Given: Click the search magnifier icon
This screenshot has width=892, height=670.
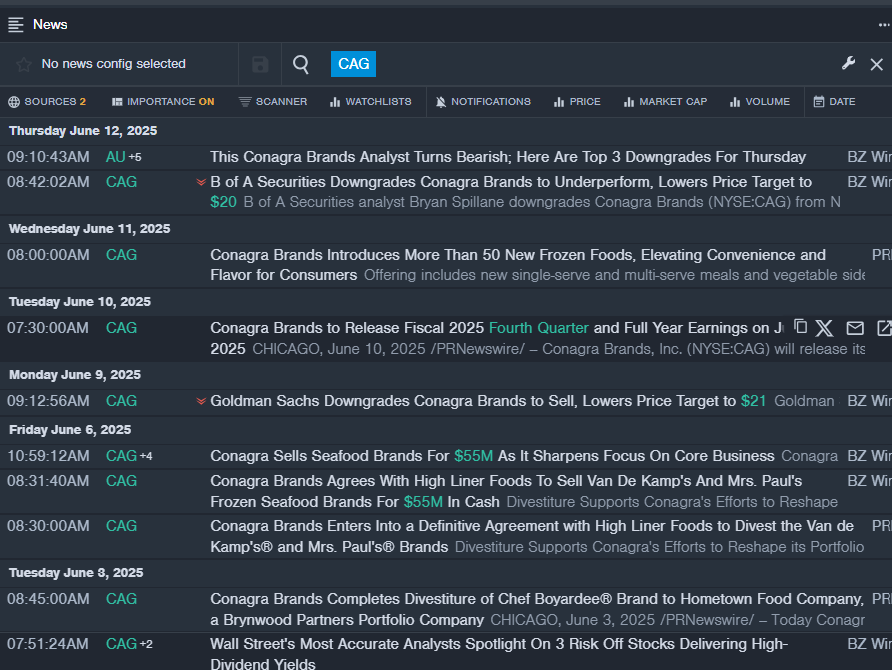Looking at the screenshot, I should tap(301, 64).
